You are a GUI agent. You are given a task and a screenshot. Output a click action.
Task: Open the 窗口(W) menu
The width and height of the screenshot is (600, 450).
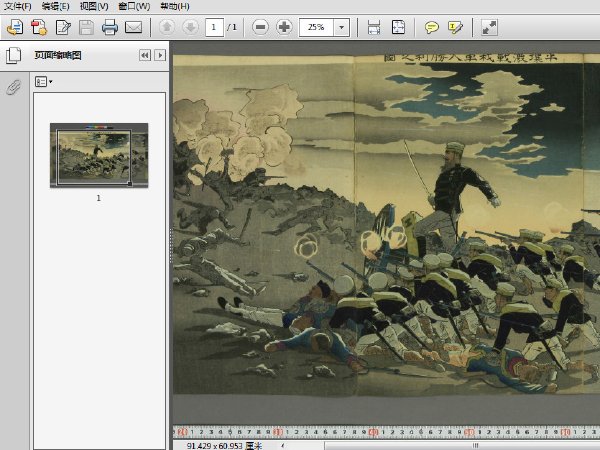[134, 6]
